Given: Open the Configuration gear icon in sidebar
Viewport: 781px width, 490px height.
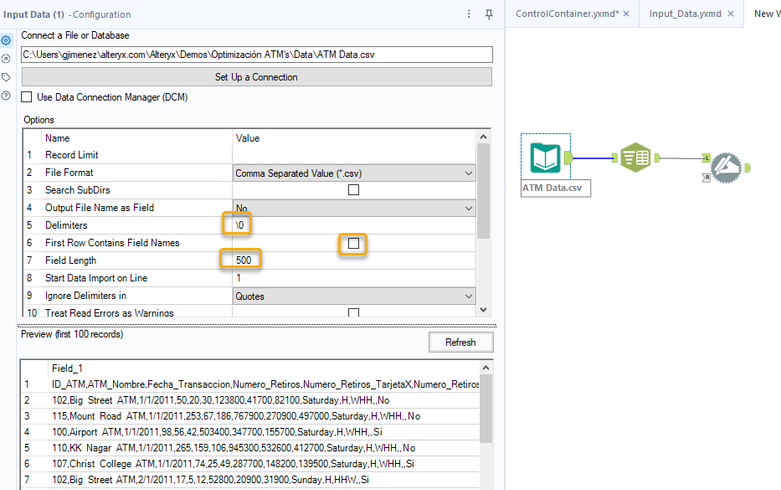Looking at the screenshot, I should tap(6, 40).
